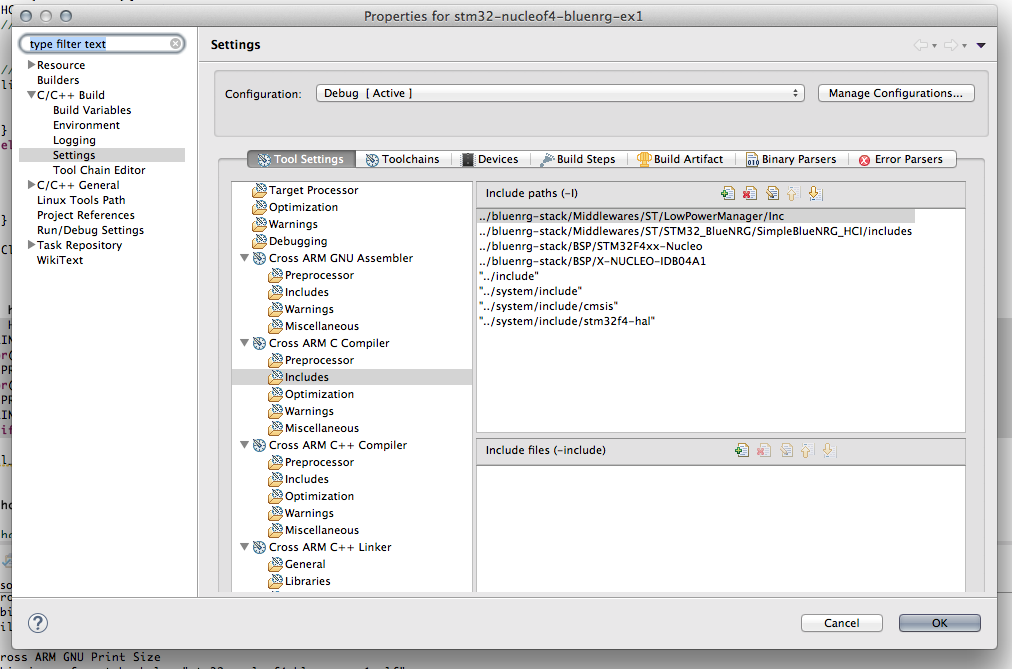This screenshot has width=1012, height=669.
Task: Switch to the Tool Settings tab
Action: click(x=301, y=159)
